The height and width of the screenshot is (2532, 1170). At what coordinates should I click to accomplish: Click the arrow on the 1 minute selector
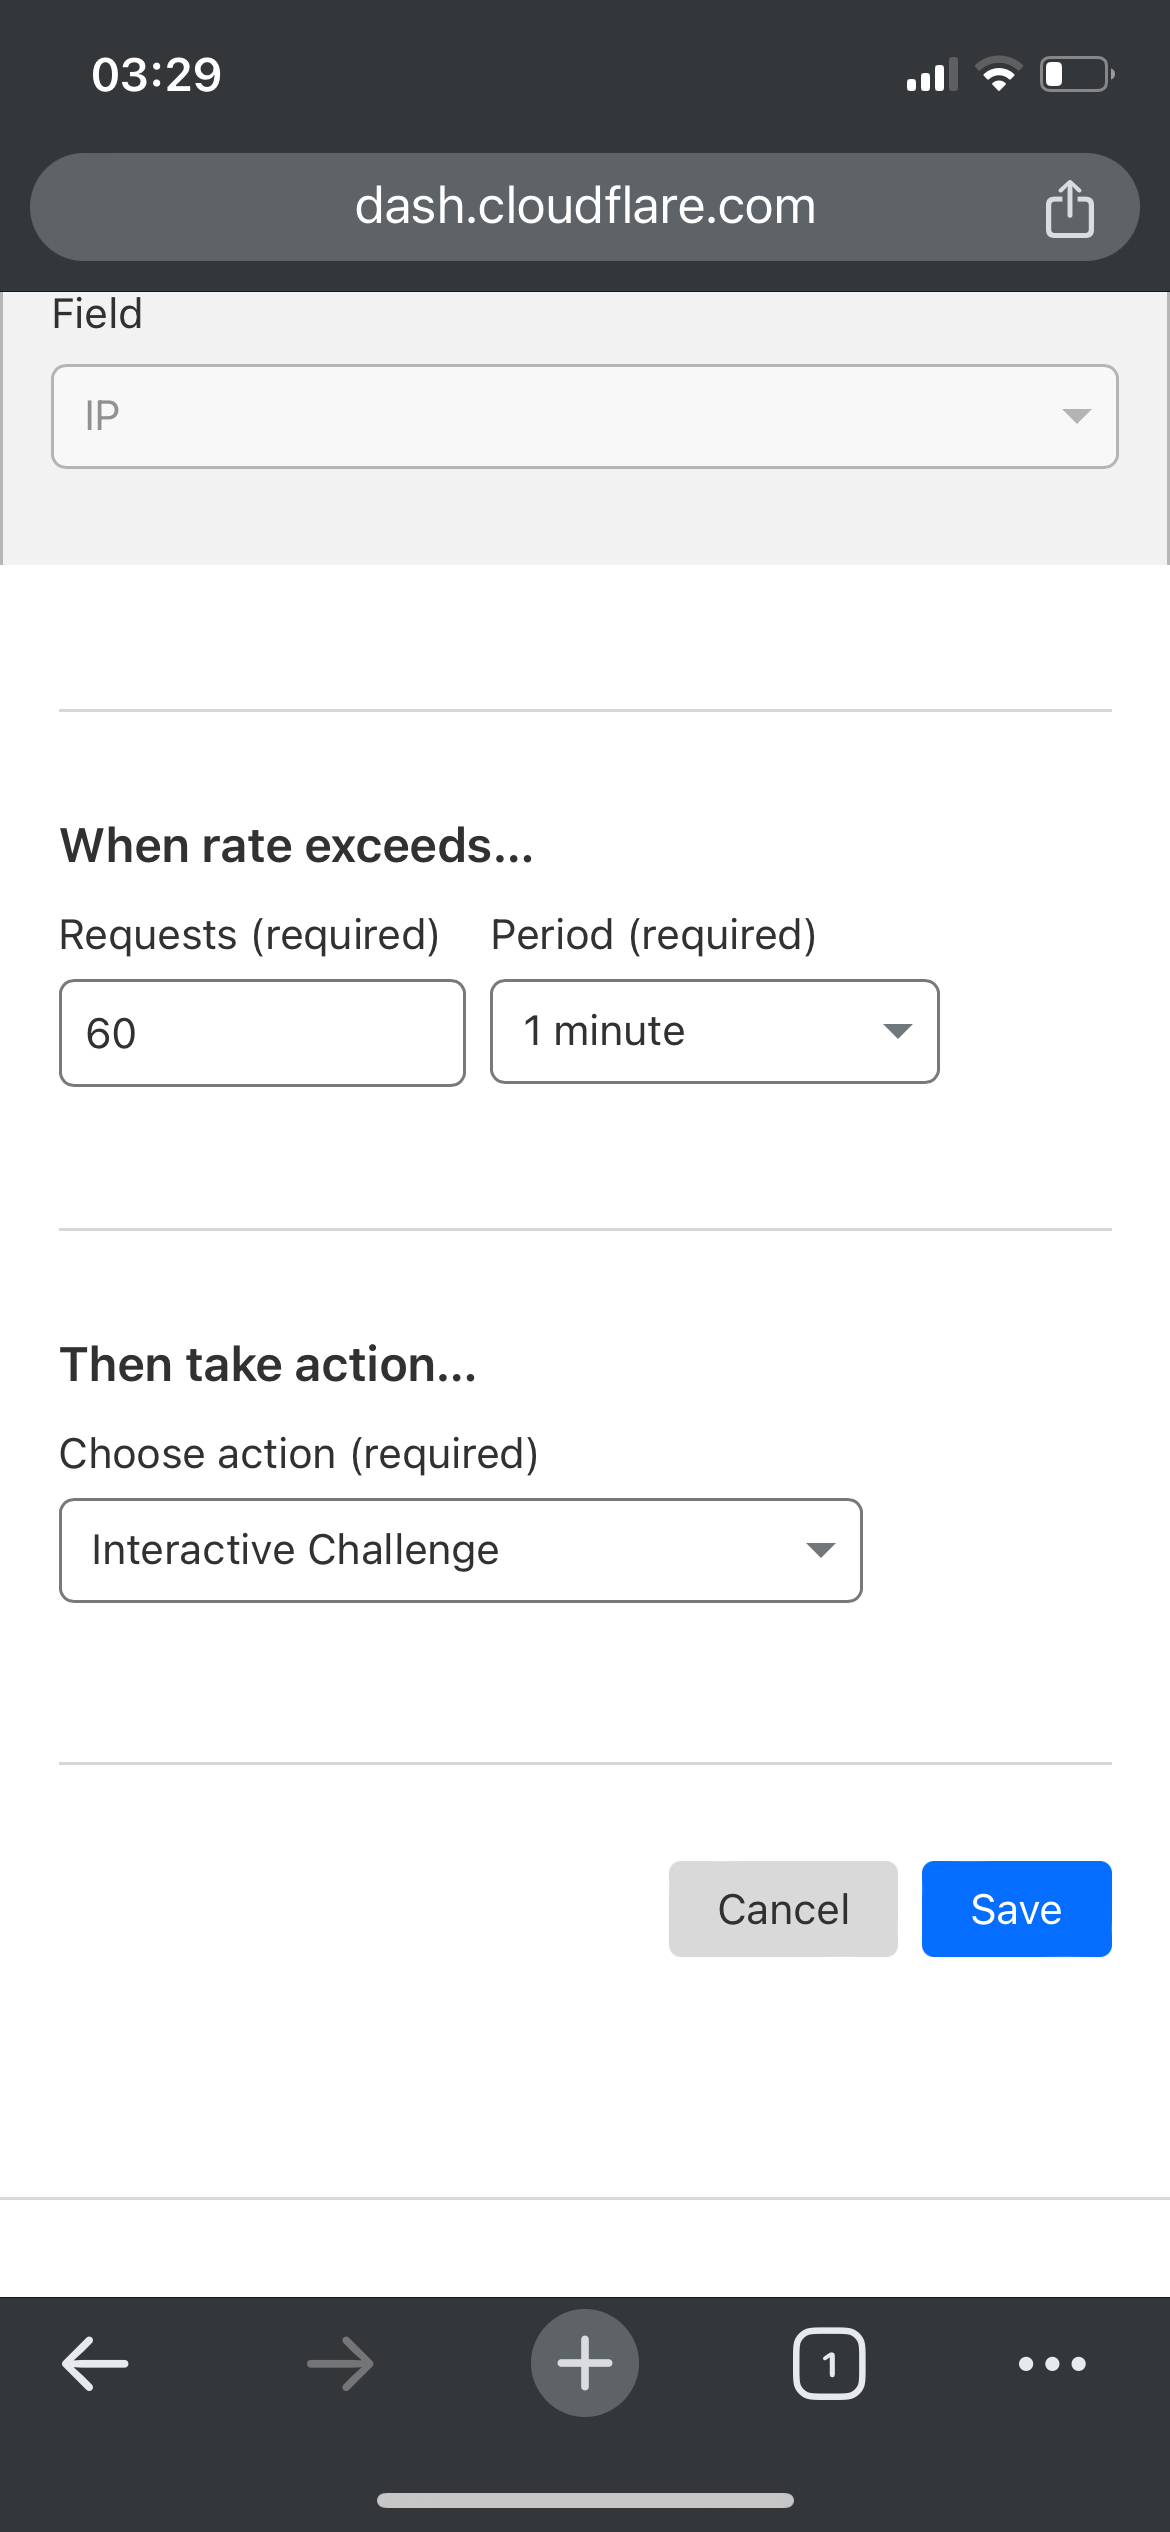pyautogui.click(x=897, y=1031)
